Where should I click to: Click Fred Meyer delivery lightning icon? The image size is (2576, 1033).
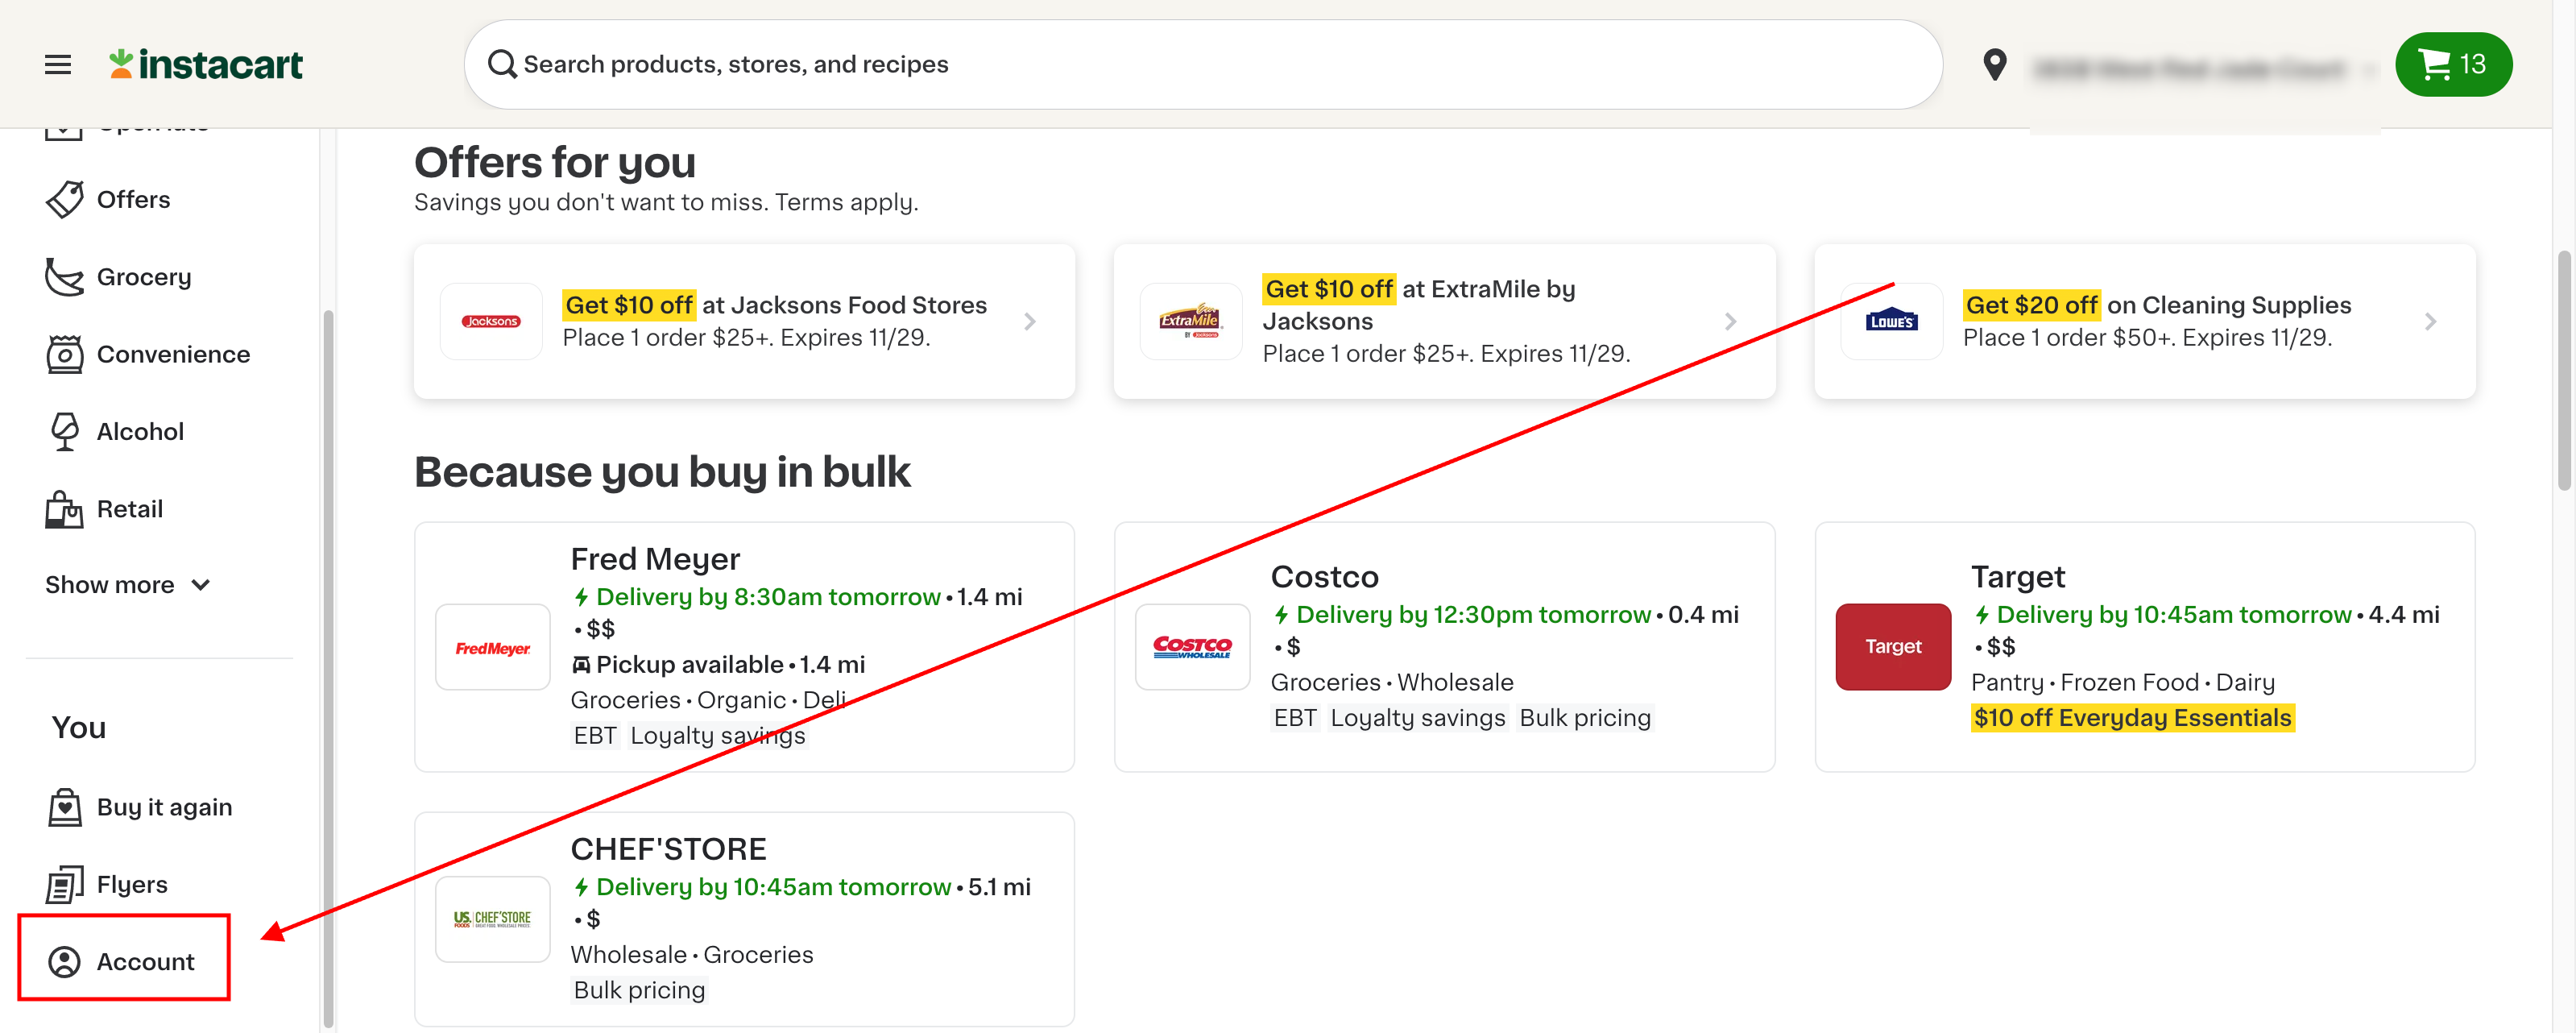pos(581,597)
